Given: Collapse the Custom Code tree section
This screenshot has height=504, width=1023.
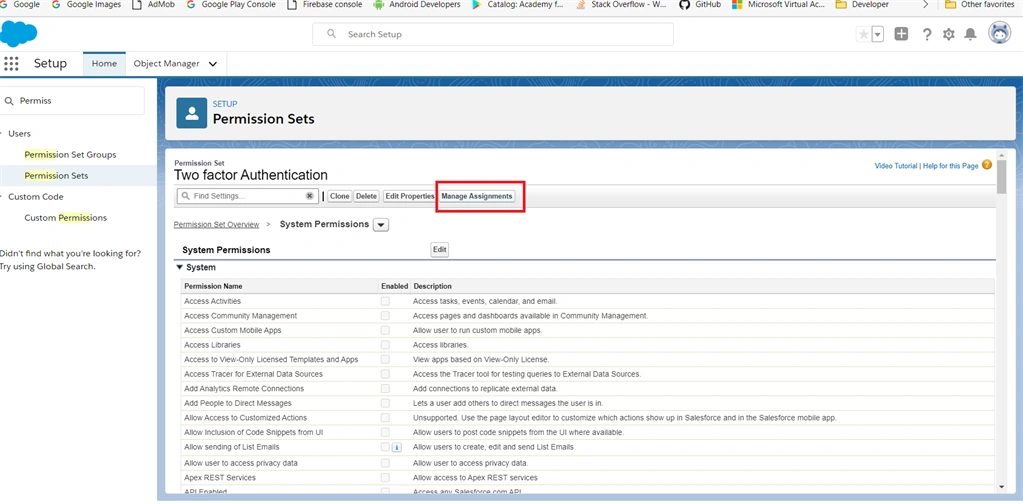Looking at the screenshot, I should pos(2,197).
